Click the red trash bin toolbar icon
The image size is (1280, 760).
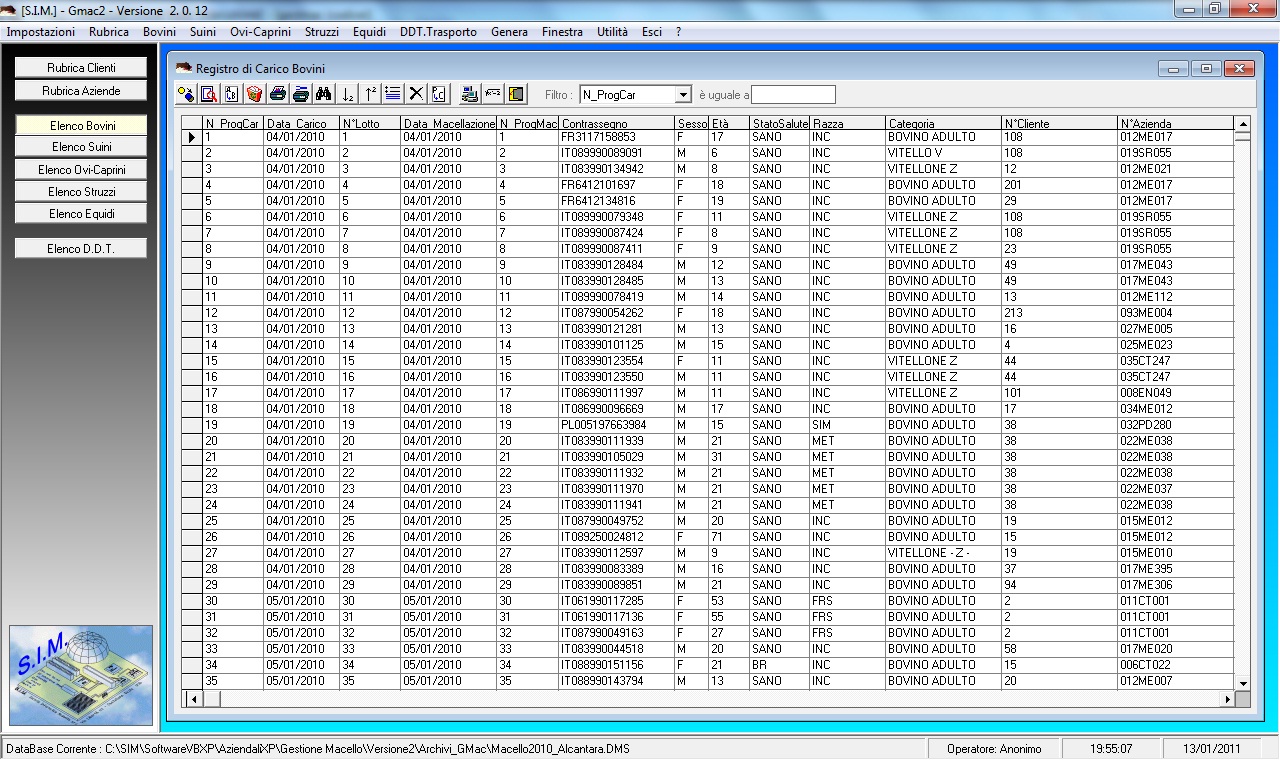254,94
